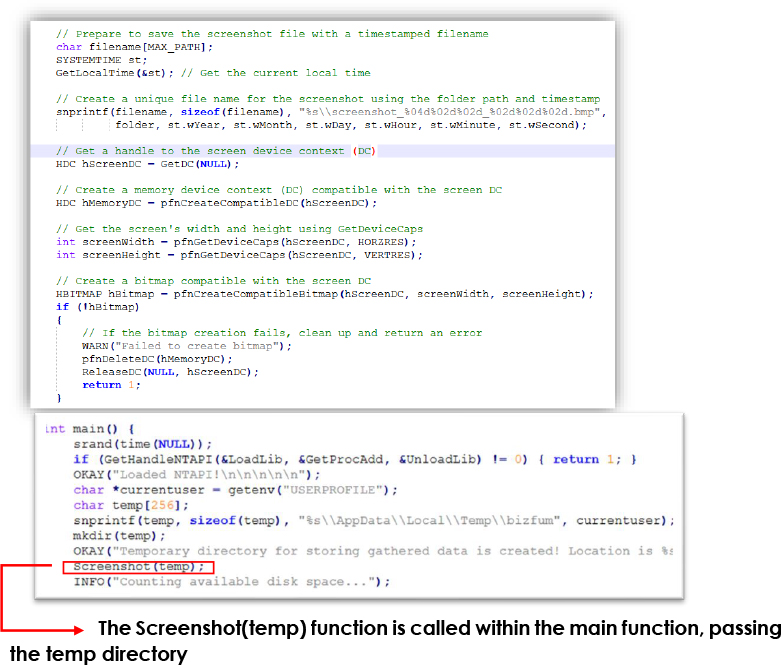
Task: Click the 'HDC hMemoryDC = pfnCreateCompatibleDC' line
Action: [x=216, y=203]
